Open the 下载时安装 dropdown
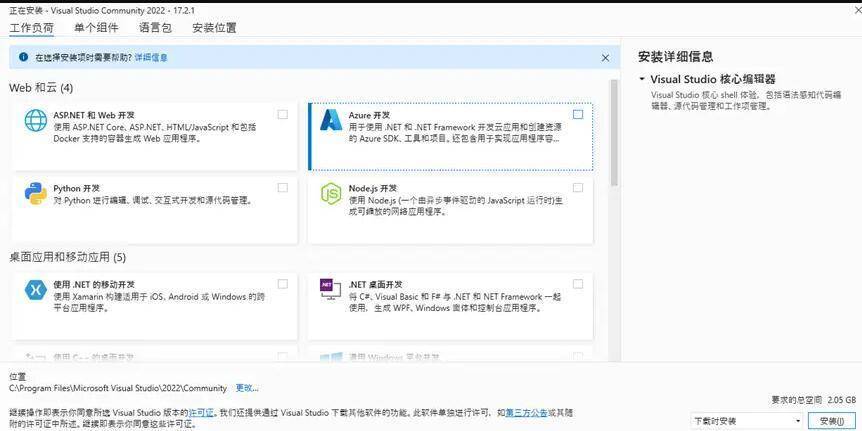The height and width of the screenshot is (431, 862). click(747, 421)
